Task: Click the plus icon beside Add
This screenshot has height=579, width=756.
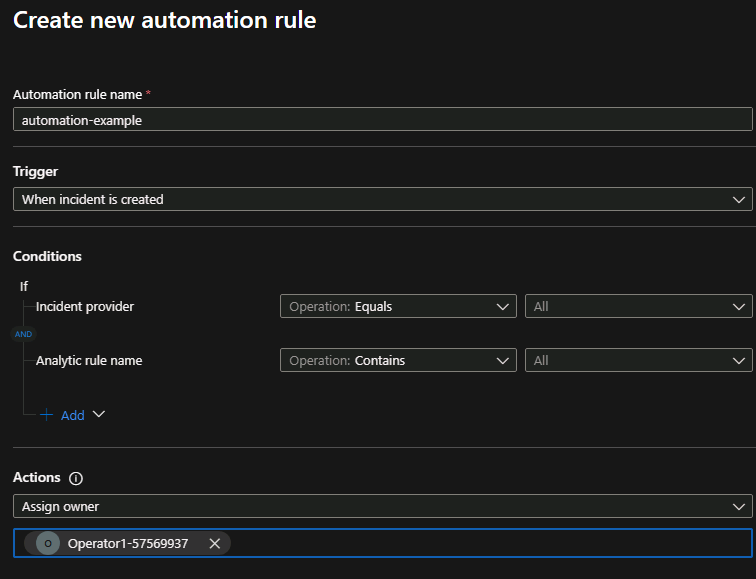Action: [x=46, y=415]
